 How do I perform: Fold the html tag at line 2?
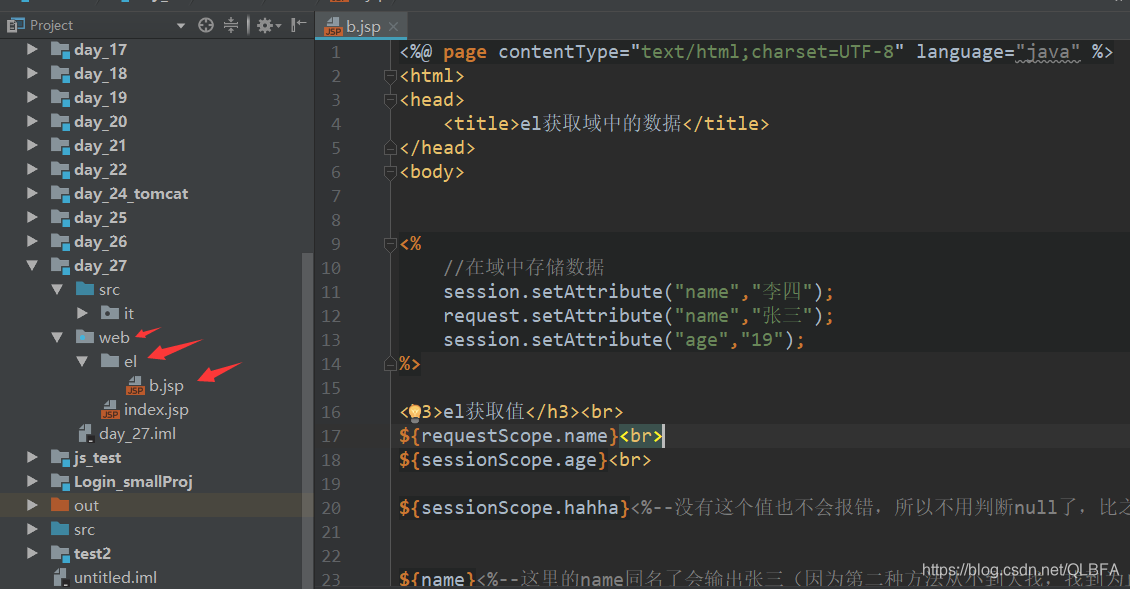tap(391, 76)
